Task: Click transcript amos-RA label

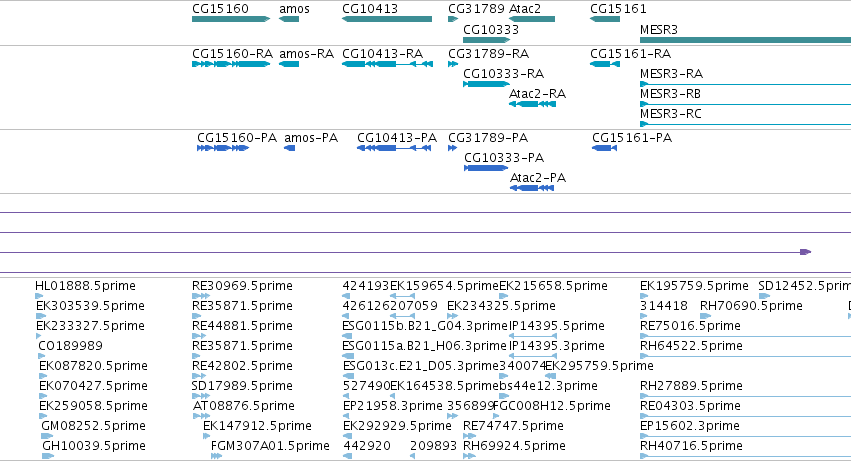Action: (x=306, y=54)
